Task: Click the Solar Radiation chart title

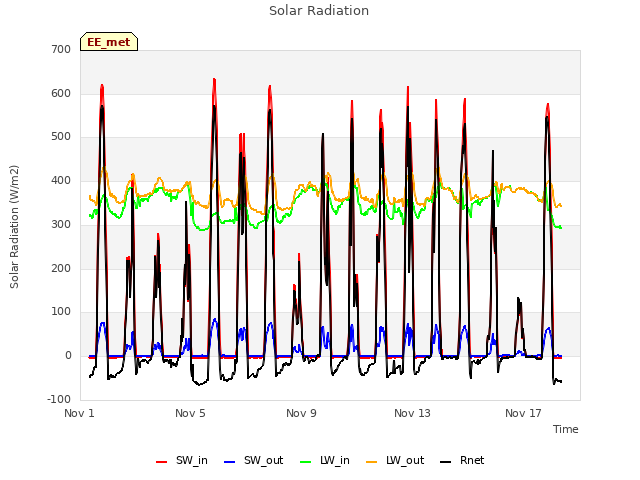Action: tap(319, 11)
